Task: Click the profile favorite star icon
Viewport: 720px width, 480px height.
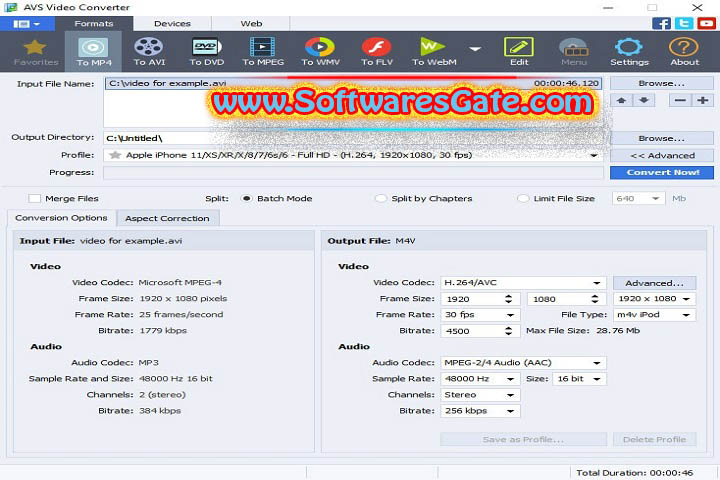Action: tap(115, 155)
